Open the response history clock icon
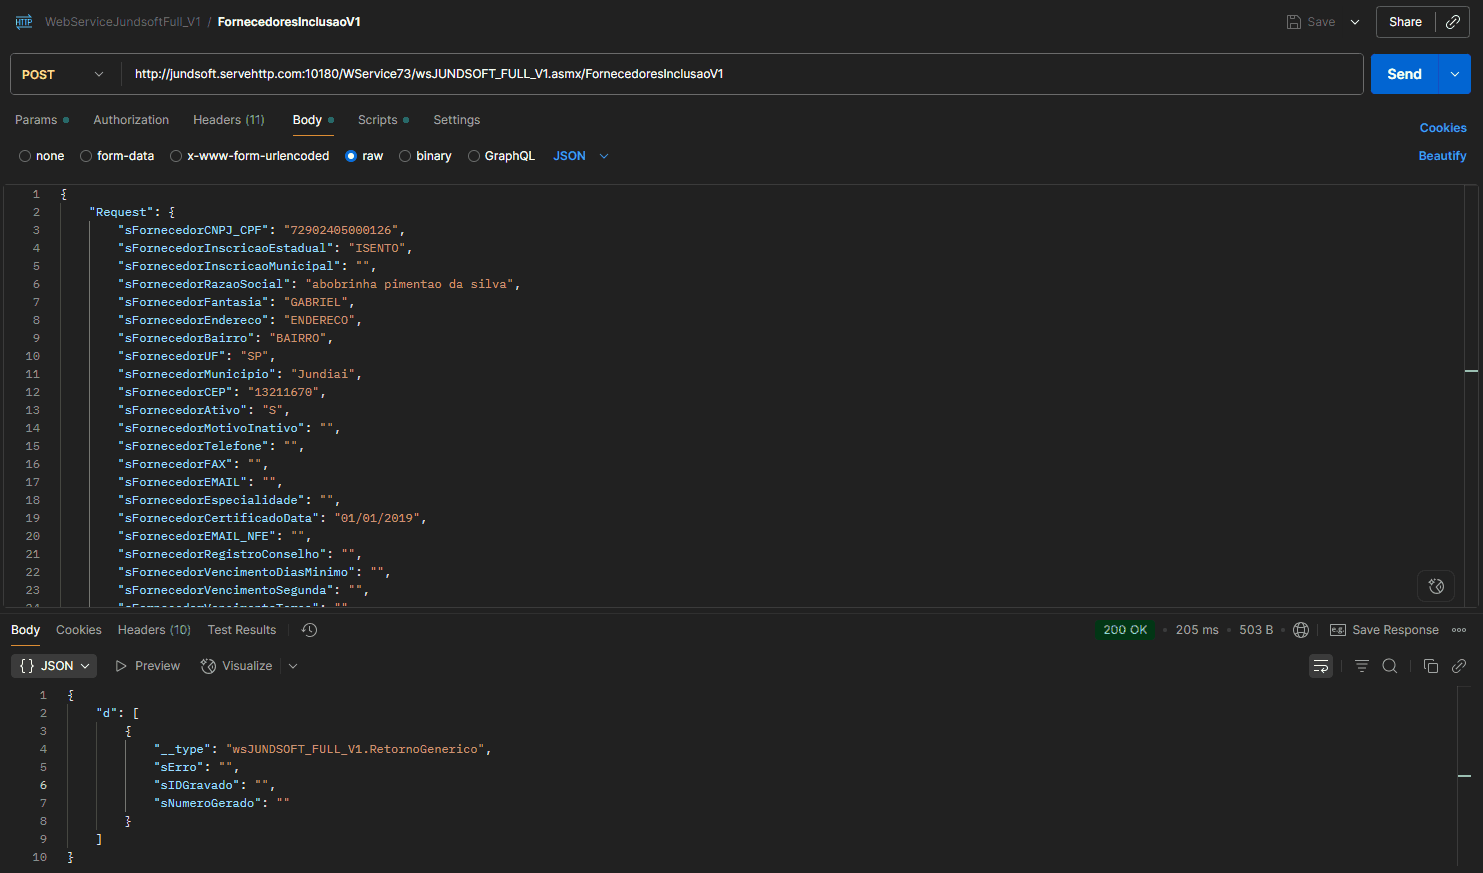Viewport: 1483px width, 873px height. click(x=310, y=630)
